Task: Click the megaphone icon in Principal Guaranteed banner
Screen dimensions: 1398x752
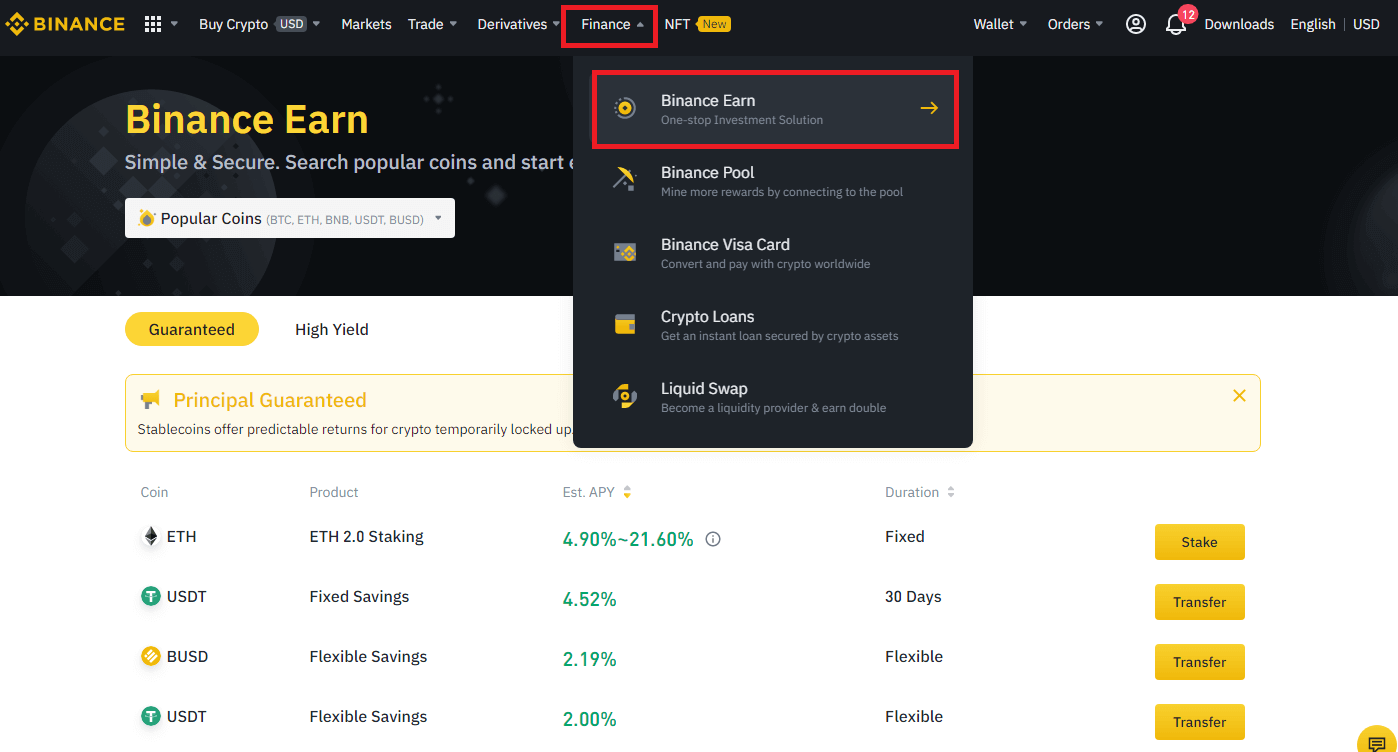Action: pos(151,400)
